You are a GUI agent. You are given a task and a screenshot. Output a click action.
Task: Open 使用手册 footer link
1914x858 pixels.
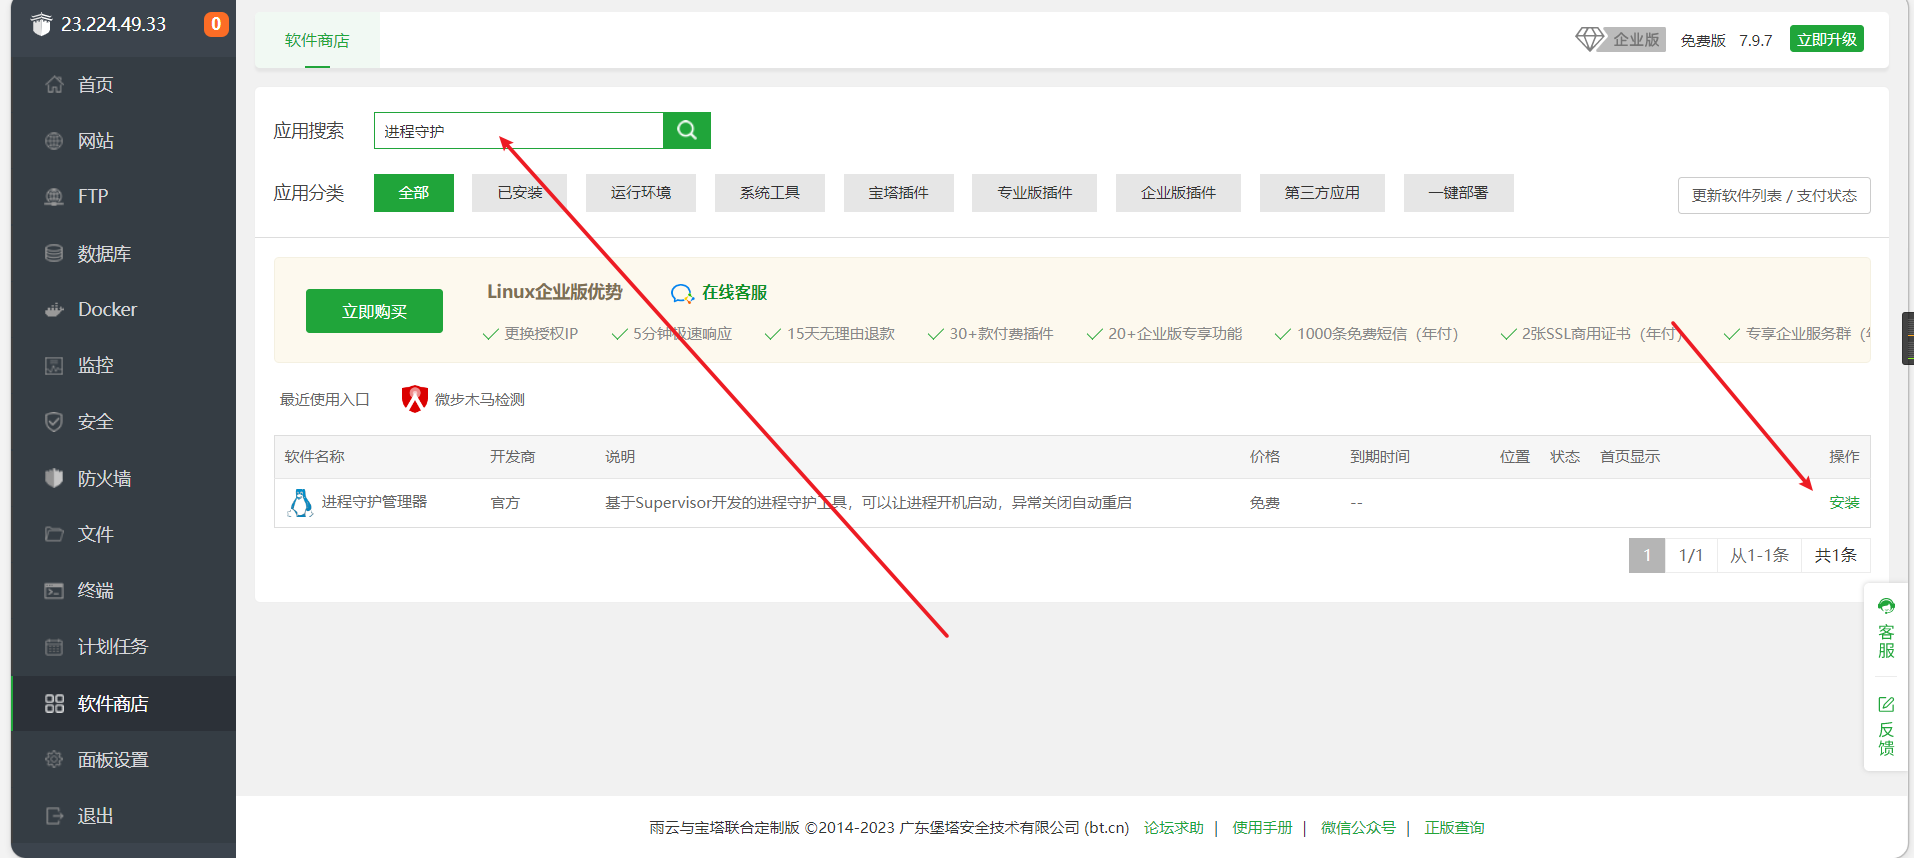[1262, 828]
